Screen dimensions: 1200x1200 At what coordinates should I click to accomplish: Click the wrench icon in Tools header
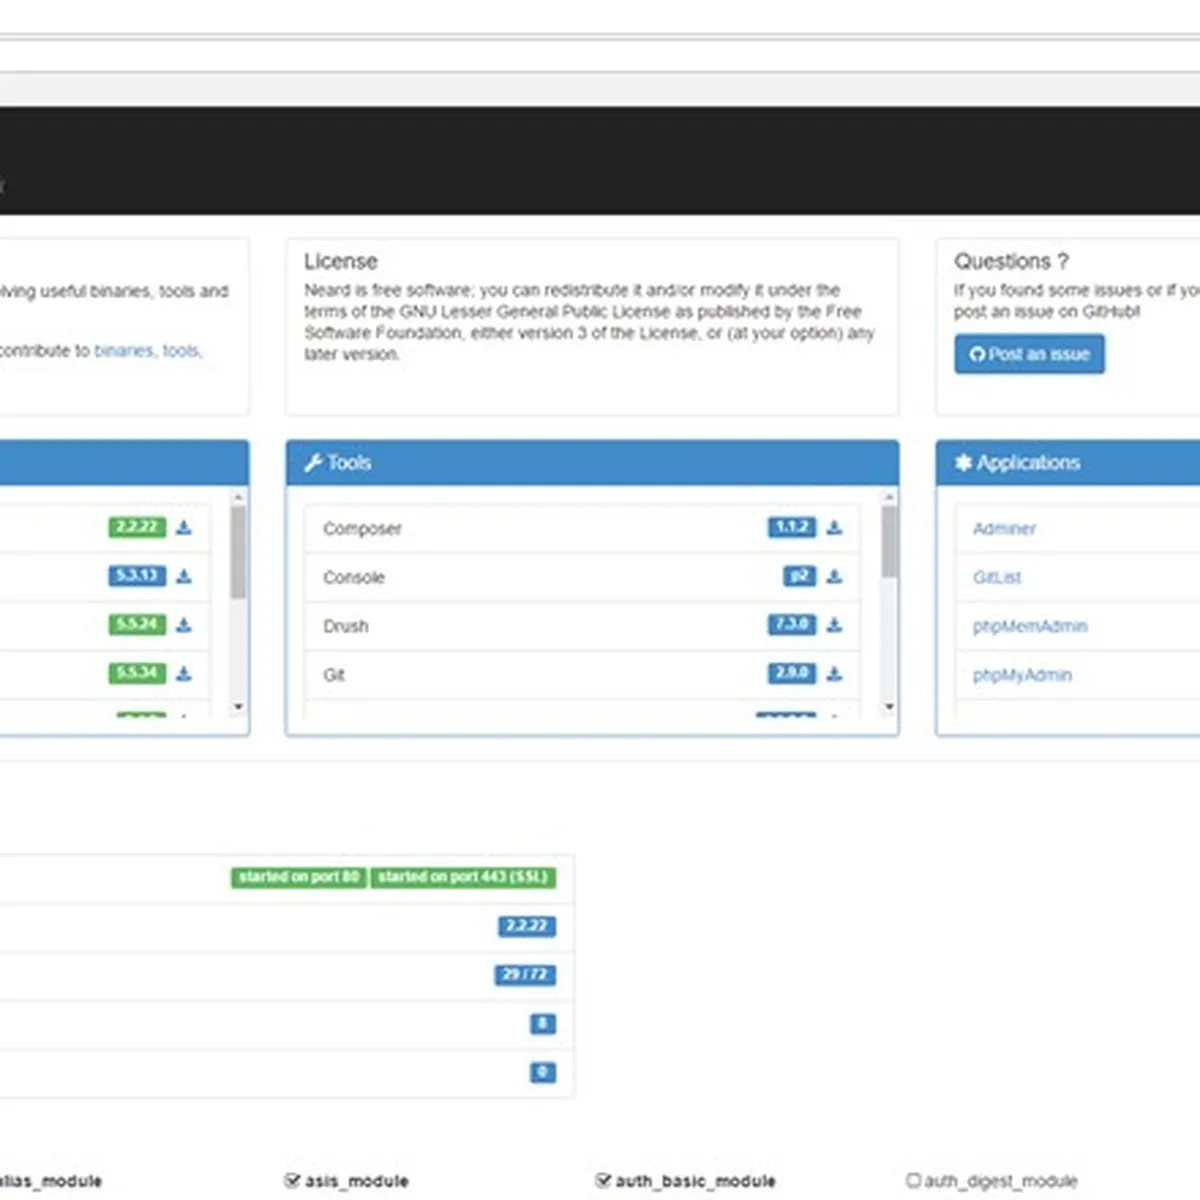point(313,462)
